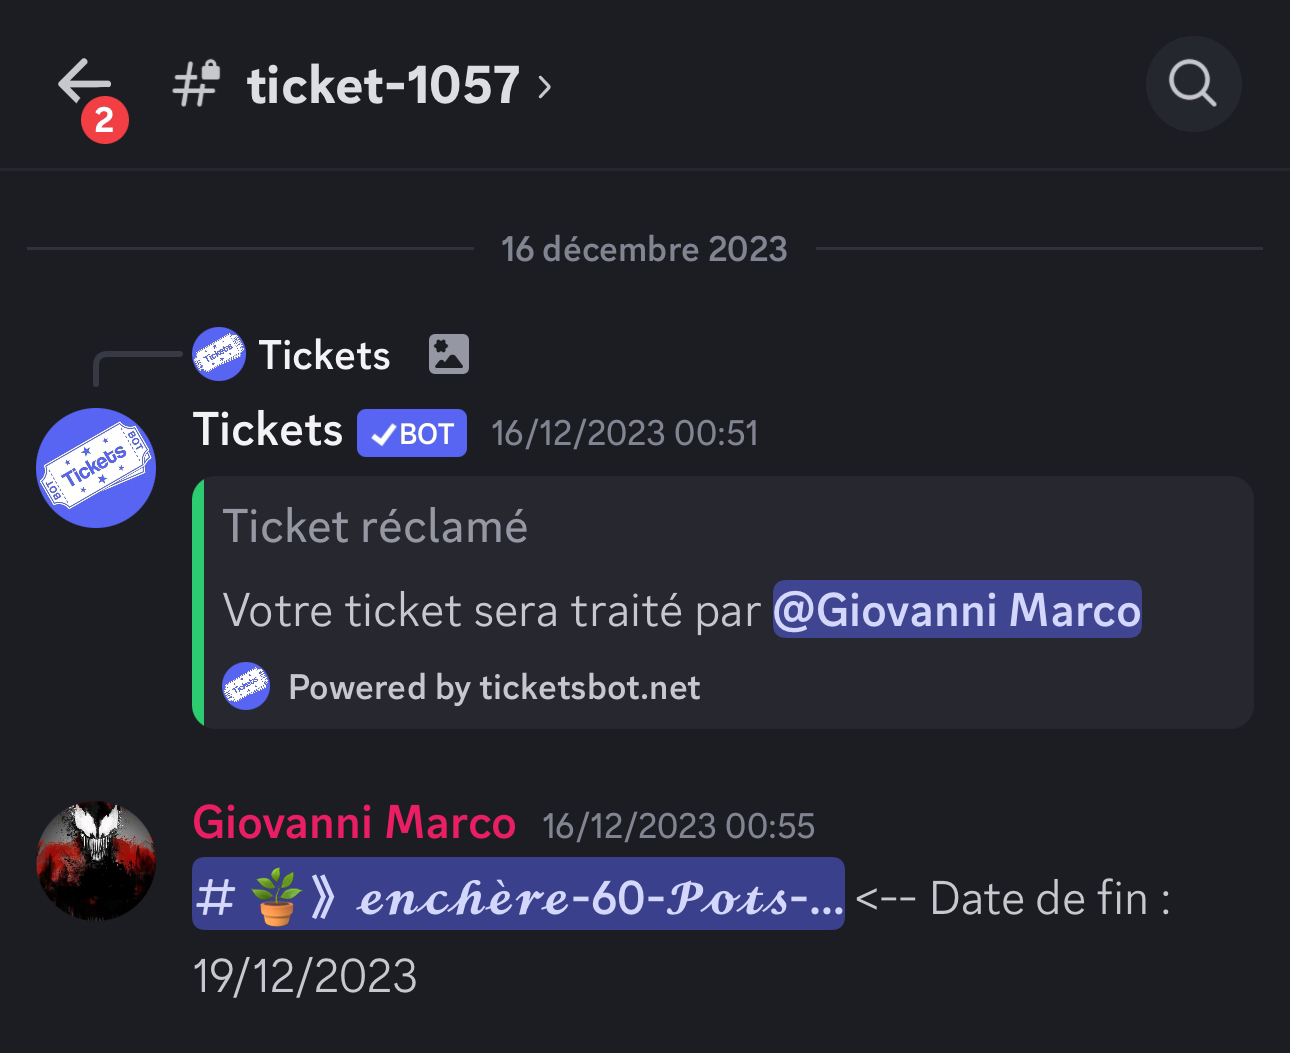Open Giovanni Marco's profile picture

pyautogui.click(x=96, y=860)
